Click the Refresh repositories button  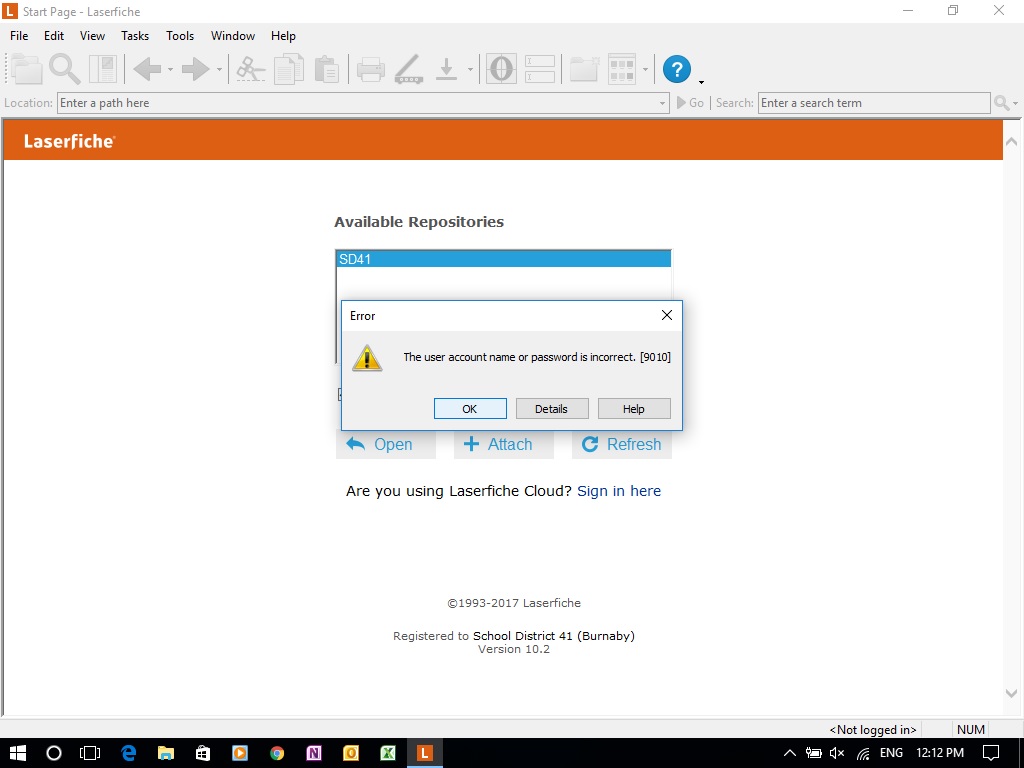pyautogui.click(x=622, y=445)
